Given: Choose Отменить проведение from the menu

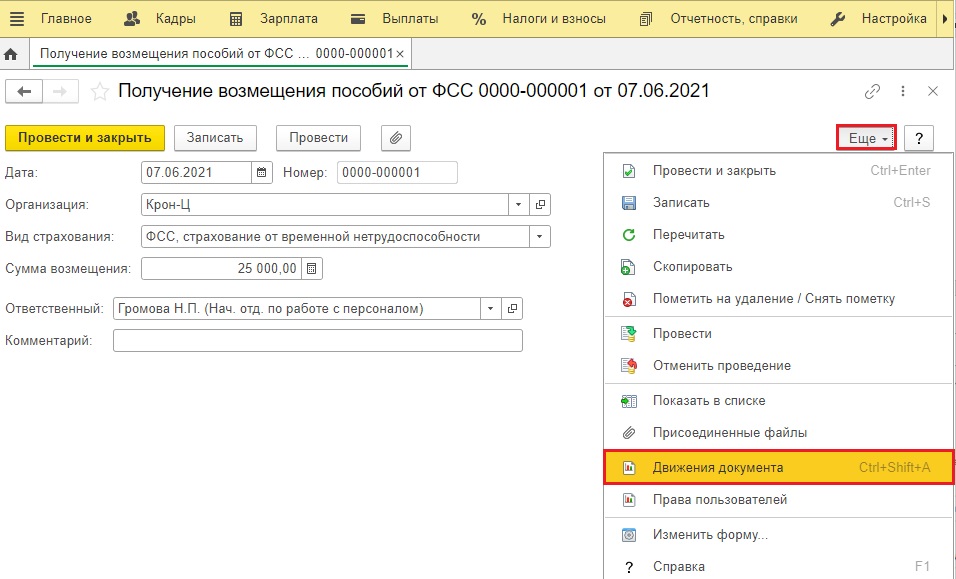Looking at the screenshot, I should pos(721,365).
